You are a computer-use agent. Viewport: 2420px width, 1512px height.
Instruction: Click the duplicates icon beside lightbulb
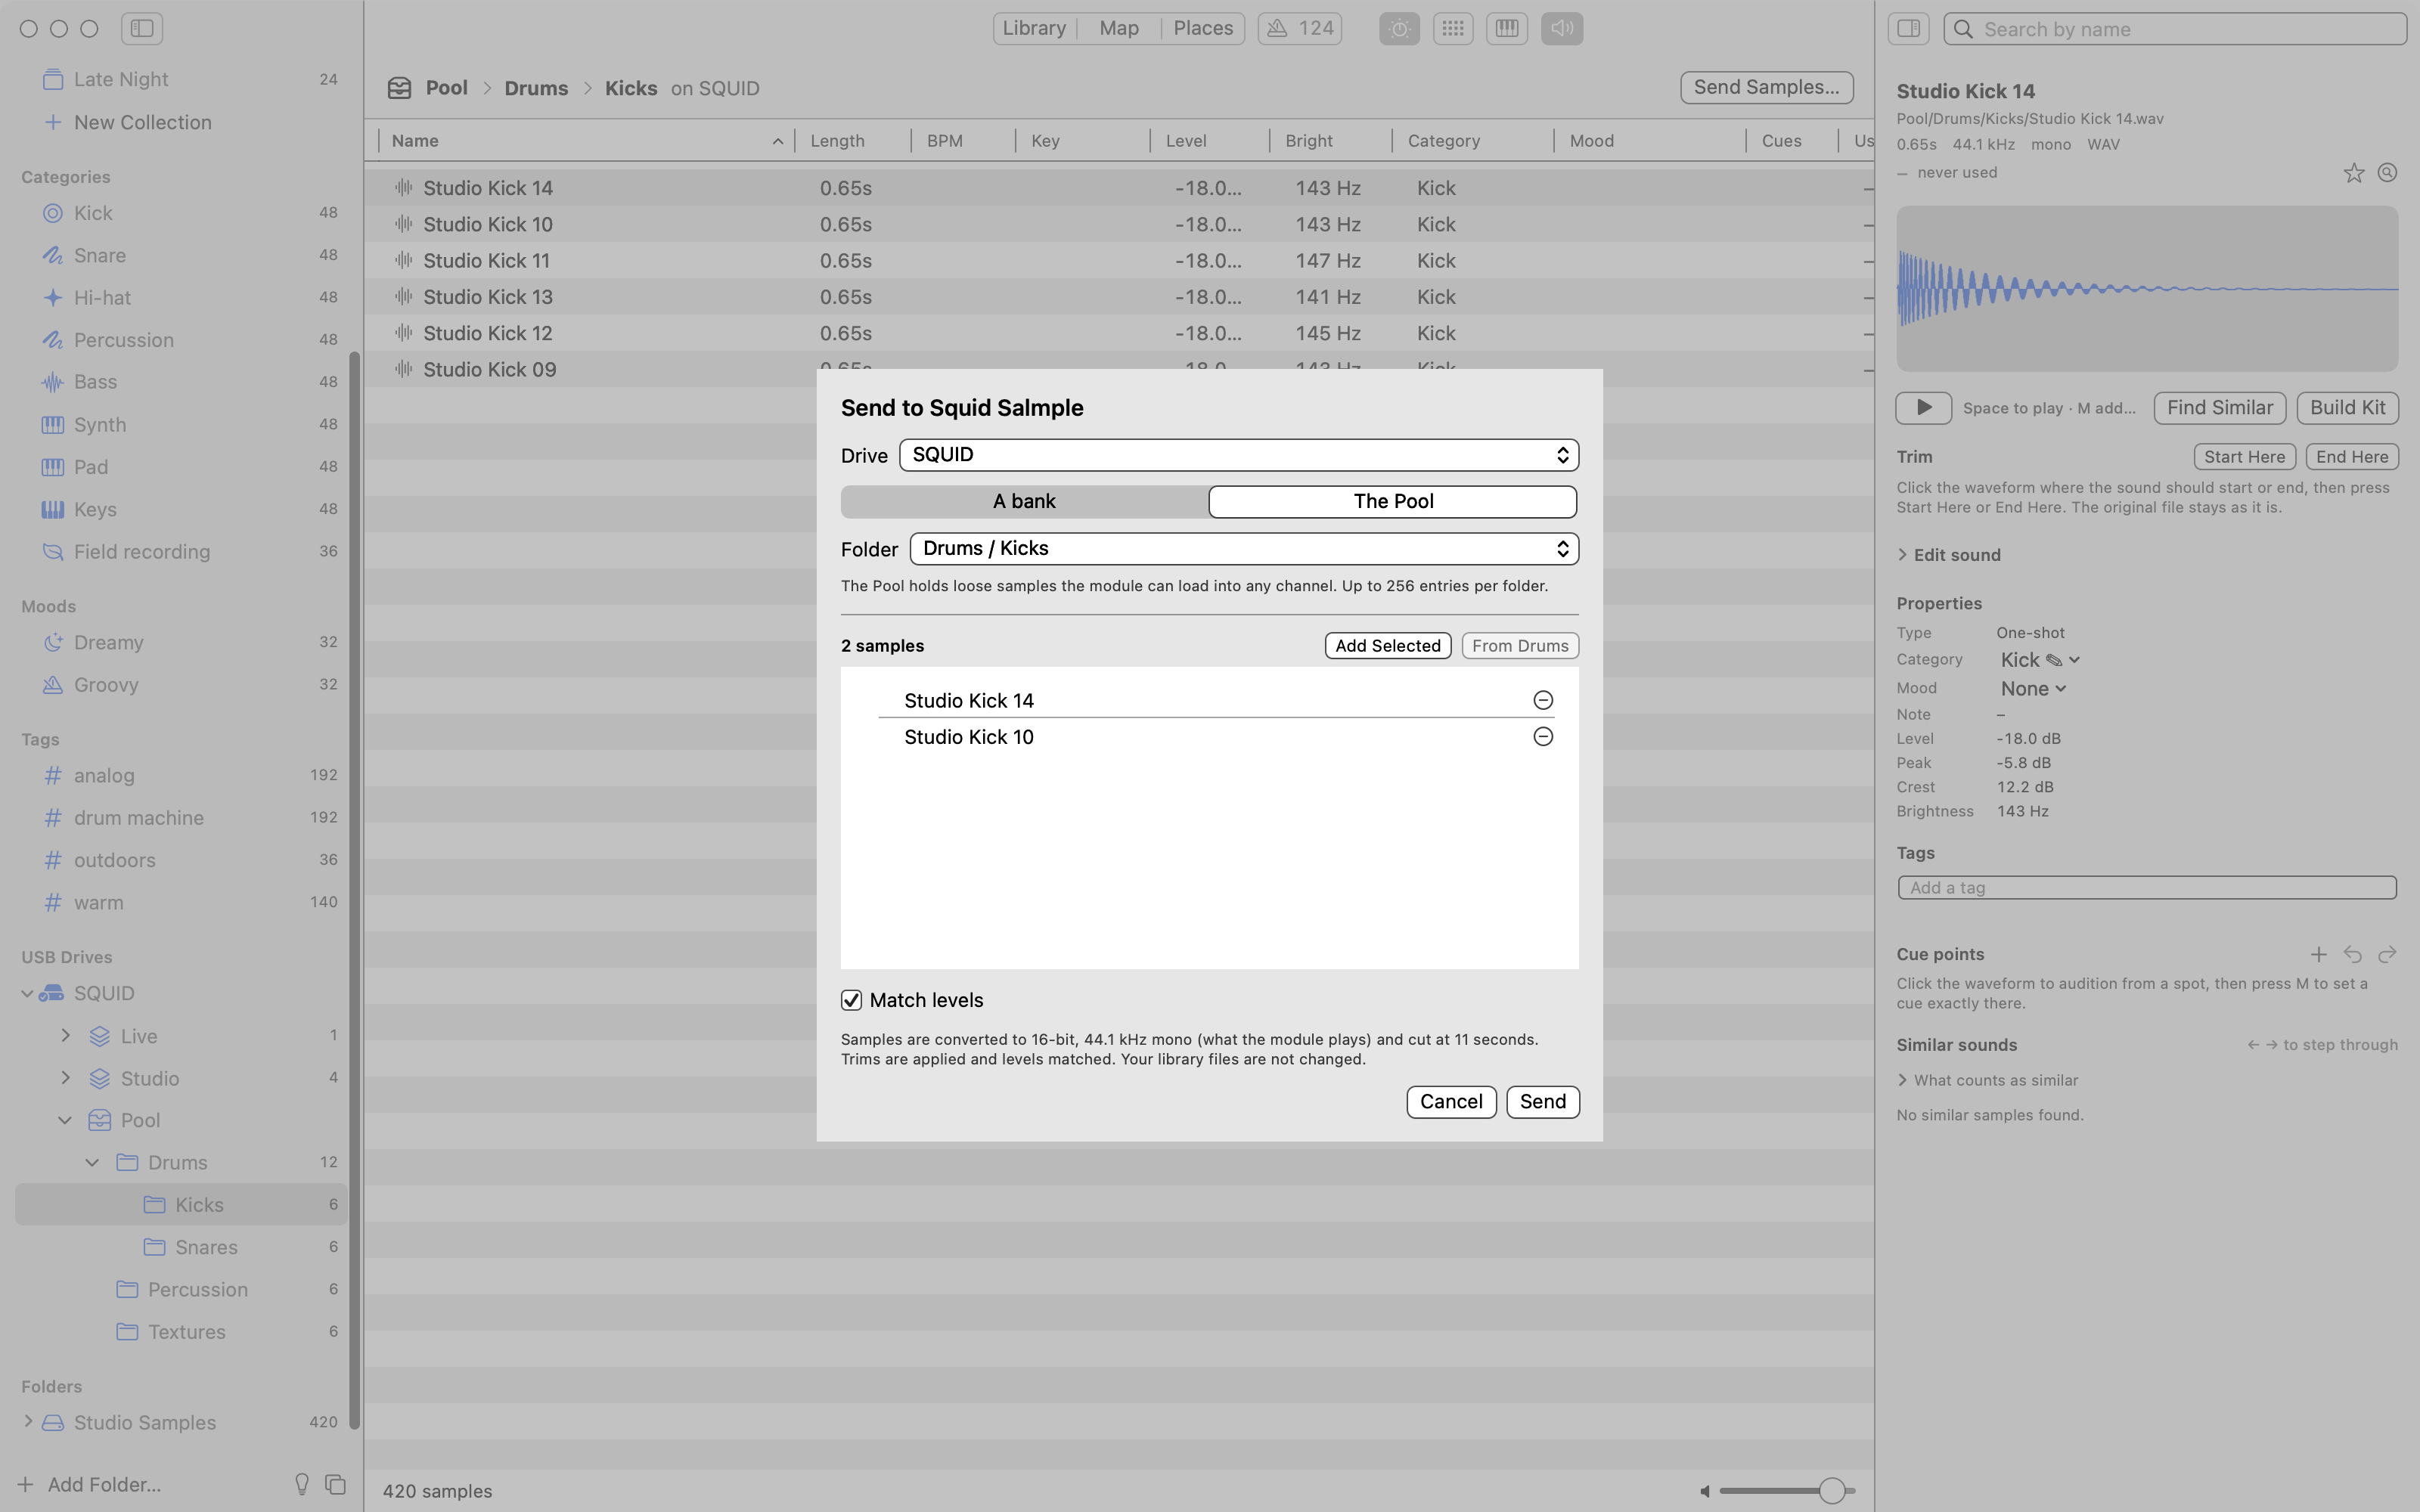pyautogui.click(x=336, y=1484)
